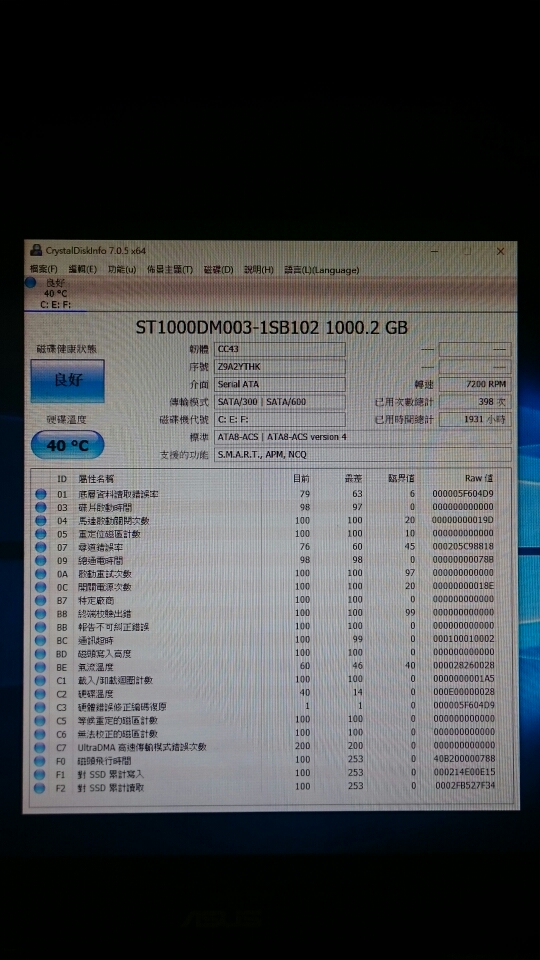Image resolution: width=540 pixels, height=960 pixels.
Task: Select the status icon of row 07
Action: [x=41, y=547]
